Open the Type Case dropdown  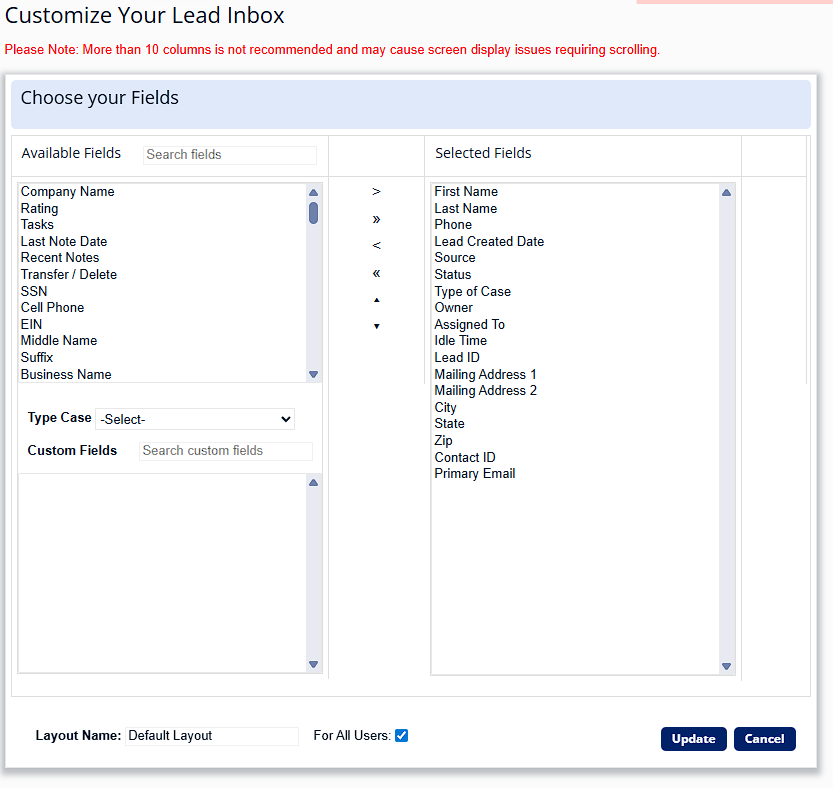tap(195, 419)
